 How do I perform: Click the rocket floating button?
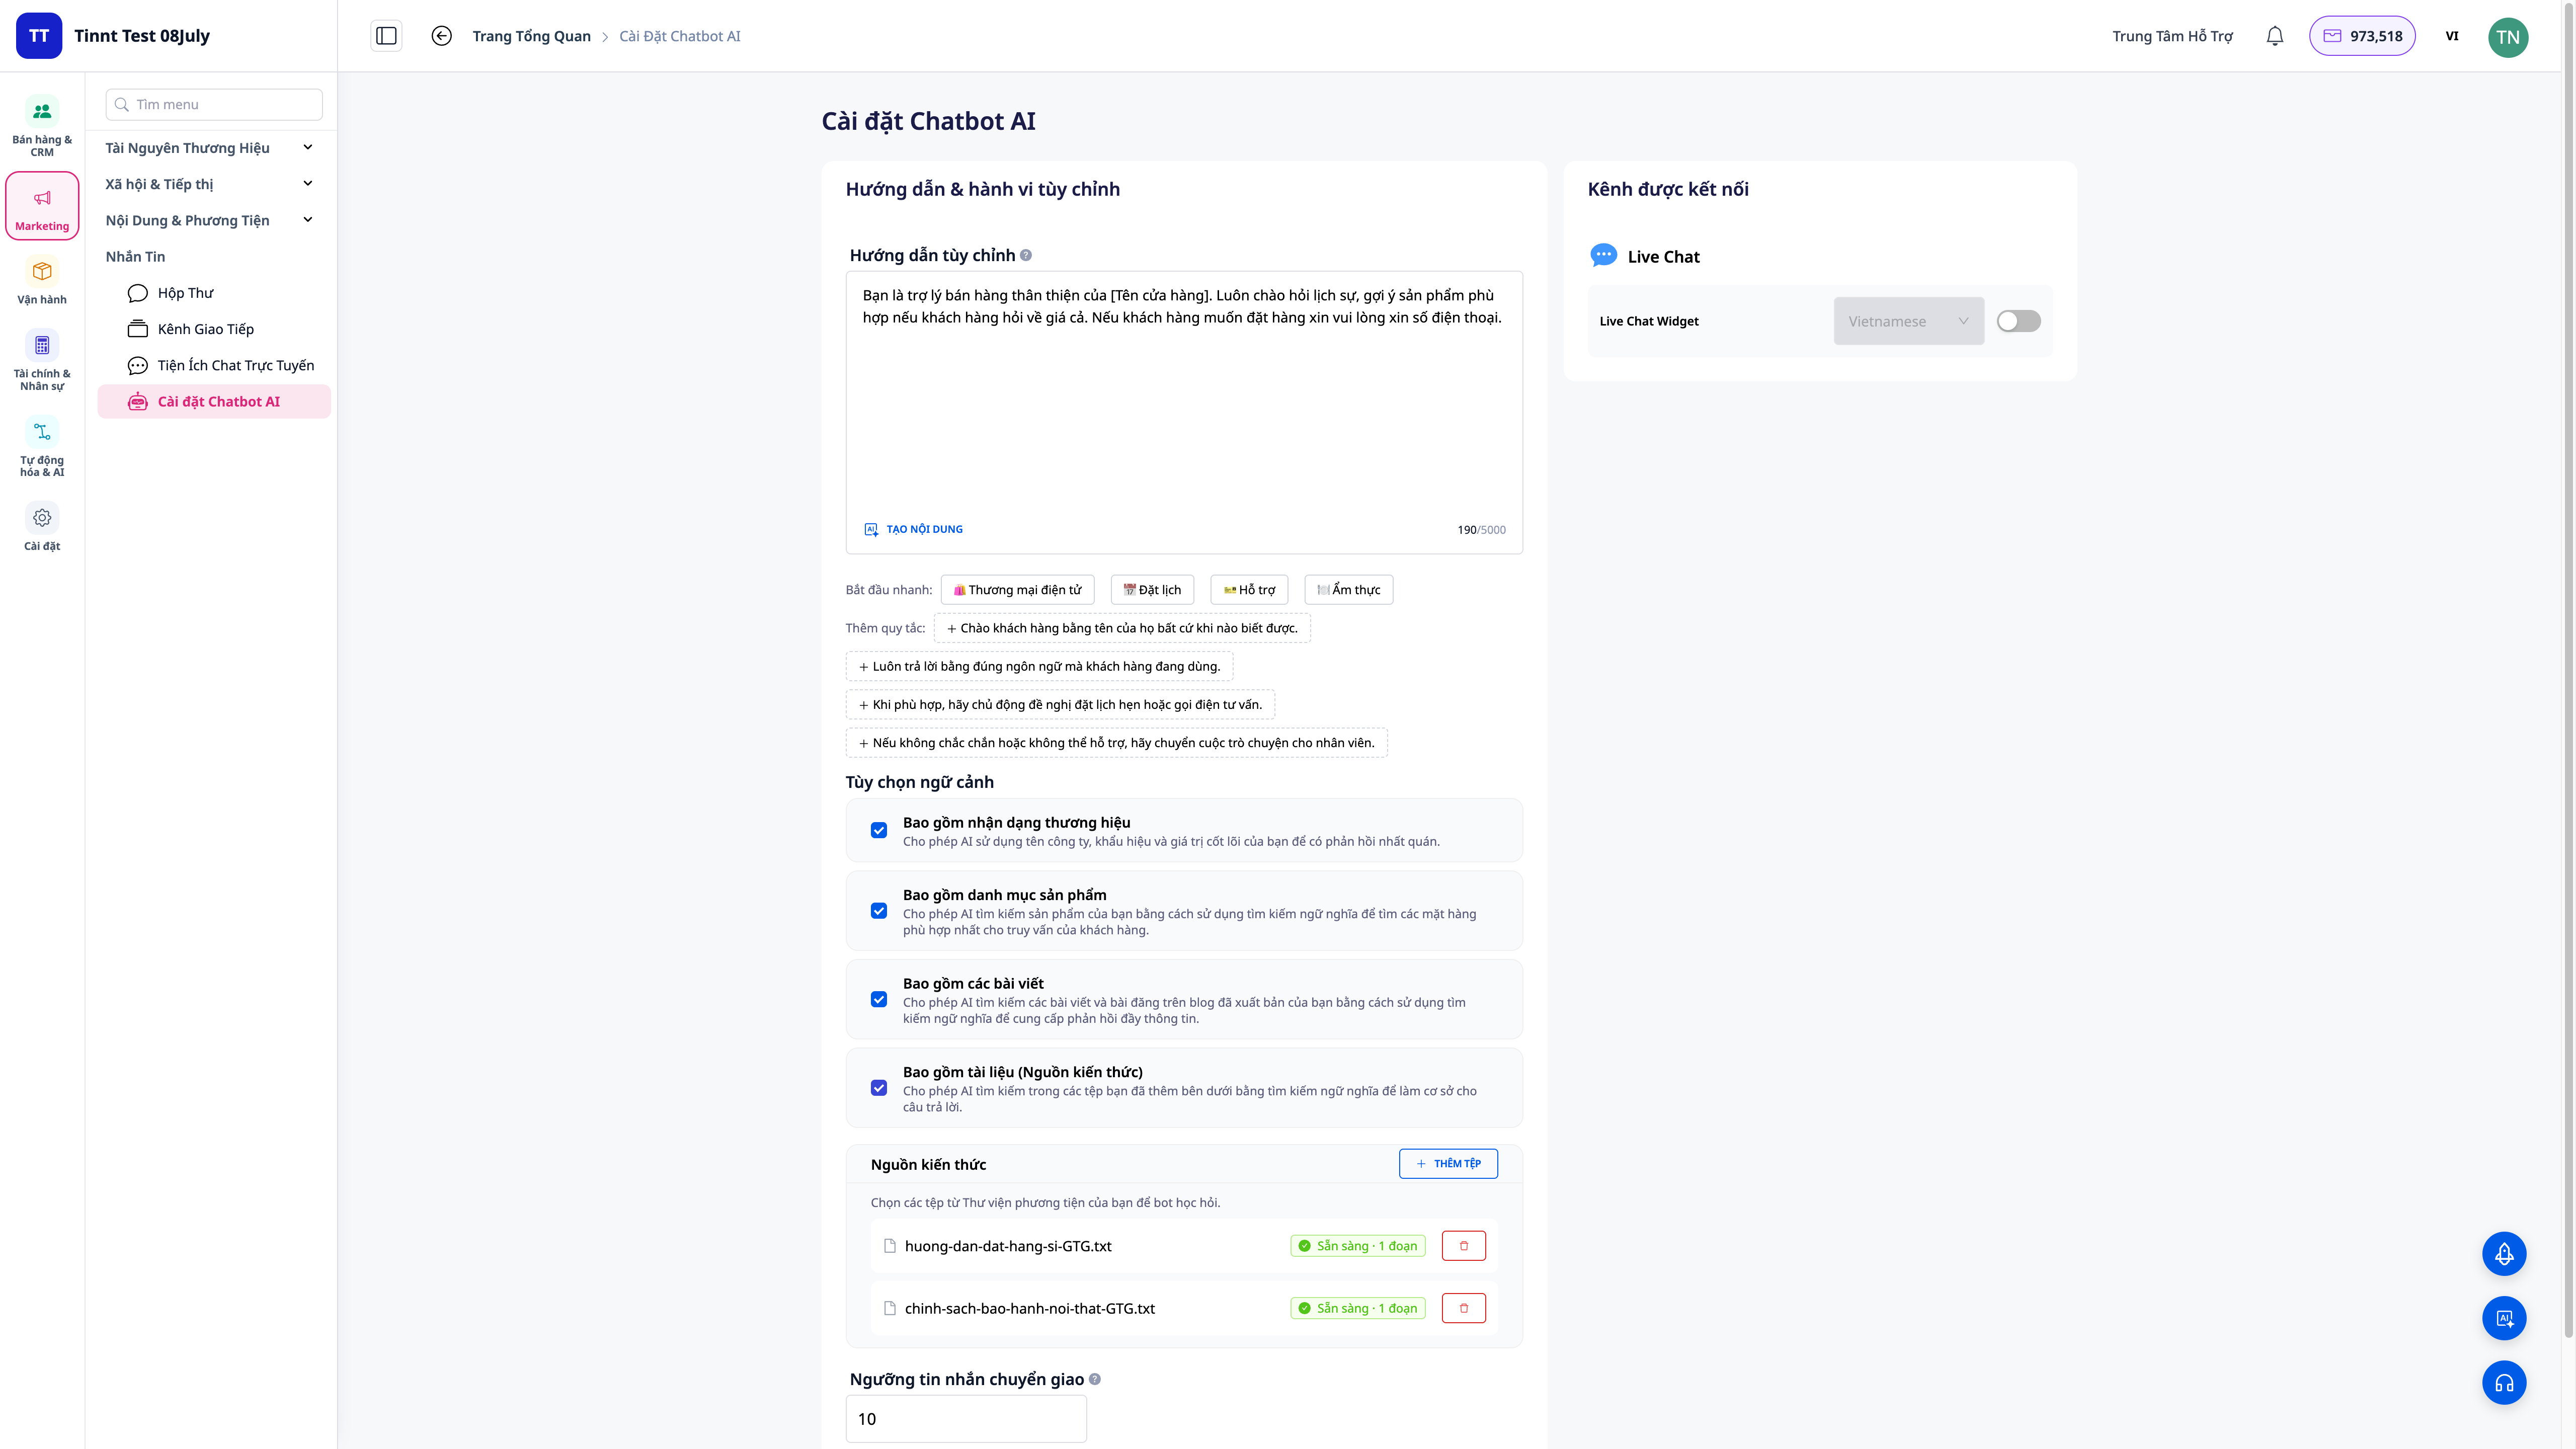pos(2504,1254)
